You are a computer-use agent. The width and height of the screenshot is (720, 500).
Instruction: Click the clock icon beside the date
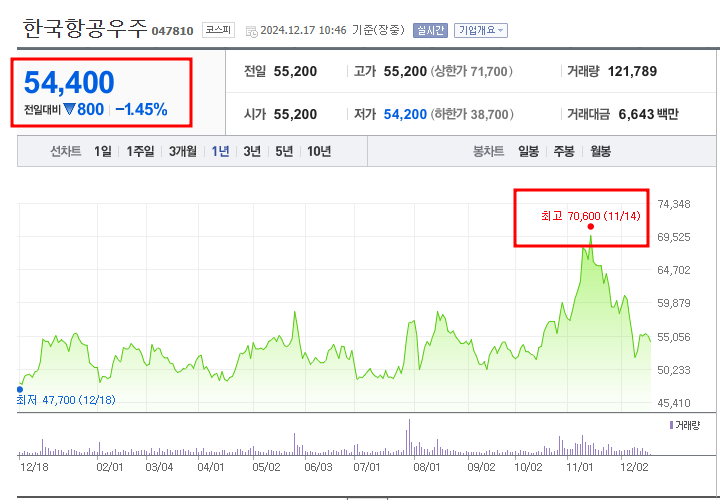tap(252, 31)
